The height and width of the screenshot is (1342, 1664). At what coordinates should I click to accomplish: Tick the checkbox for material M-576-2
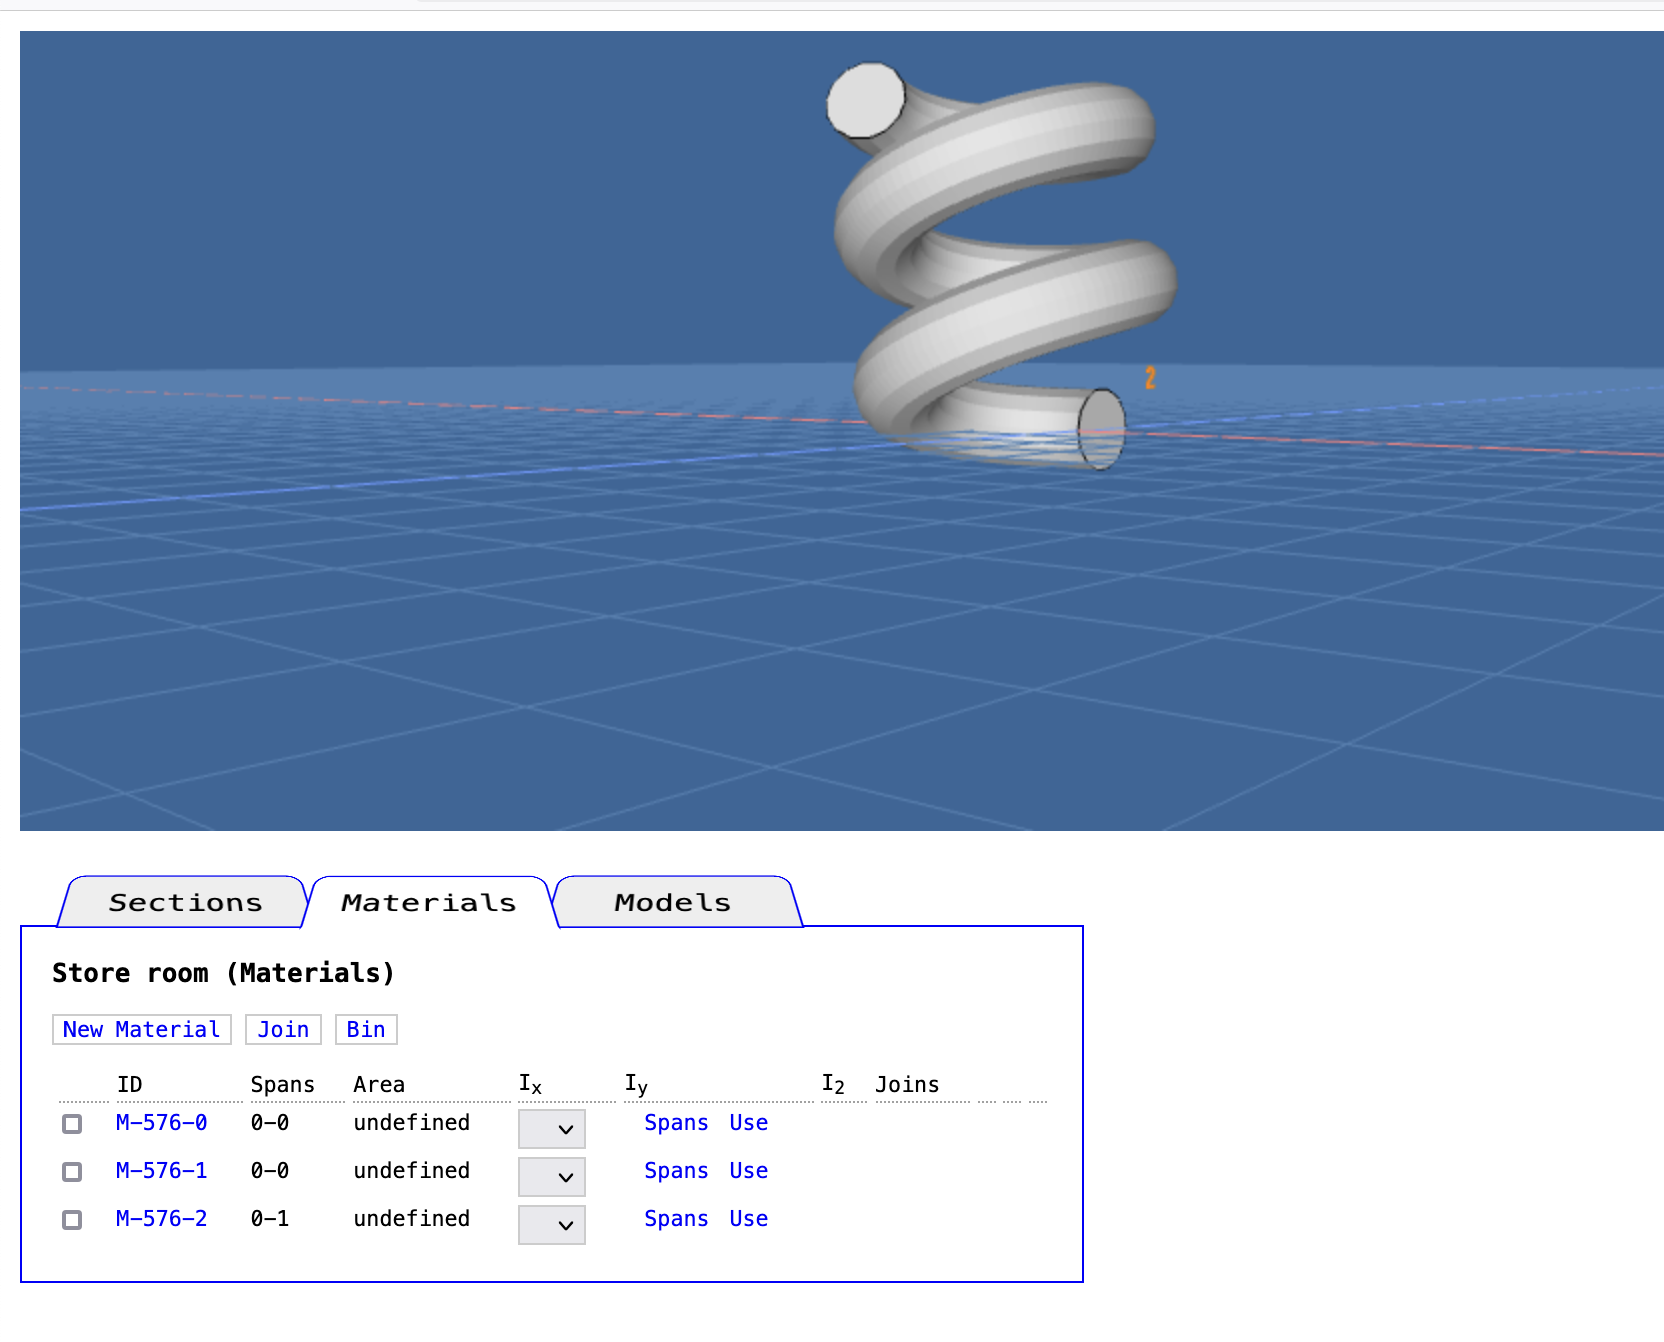tap(72, 1220)
